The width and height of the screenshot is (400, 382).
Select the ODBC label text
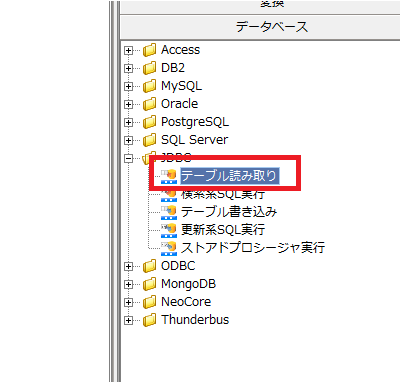178,266
